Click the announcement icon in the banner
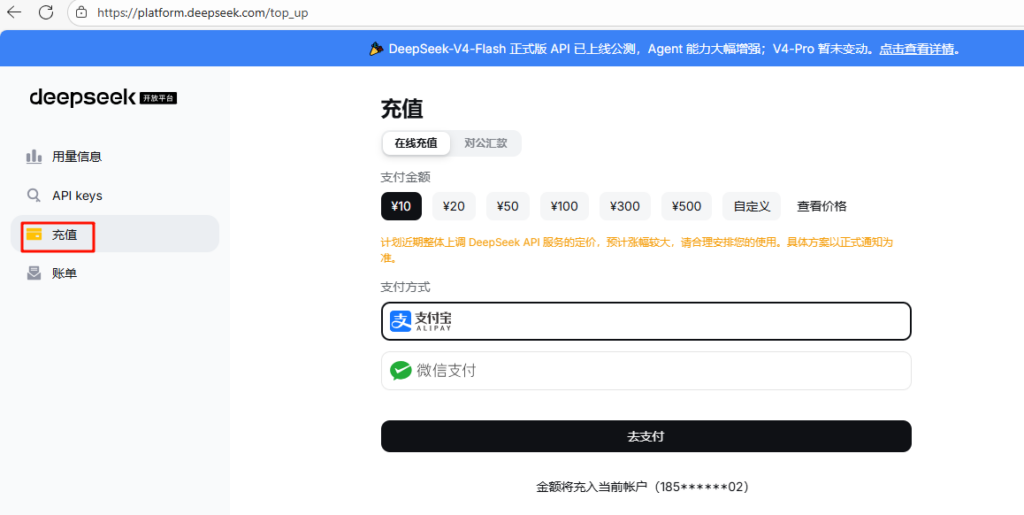1024x515 pixels. click(x=376, y=49)
